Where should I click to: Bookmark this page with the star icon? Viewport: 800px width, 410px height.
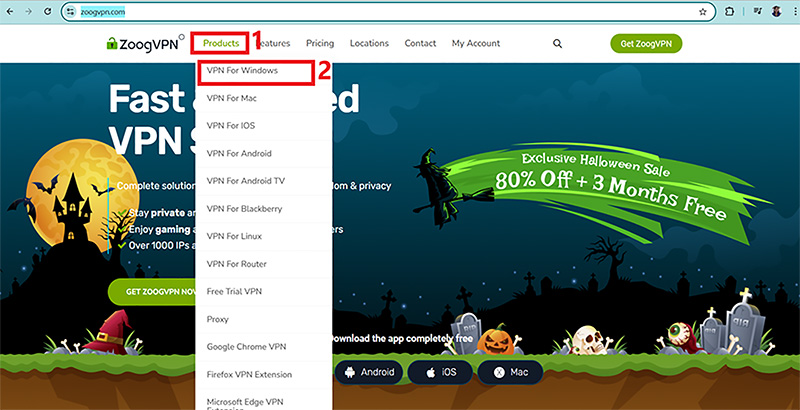tap(703, 12)
